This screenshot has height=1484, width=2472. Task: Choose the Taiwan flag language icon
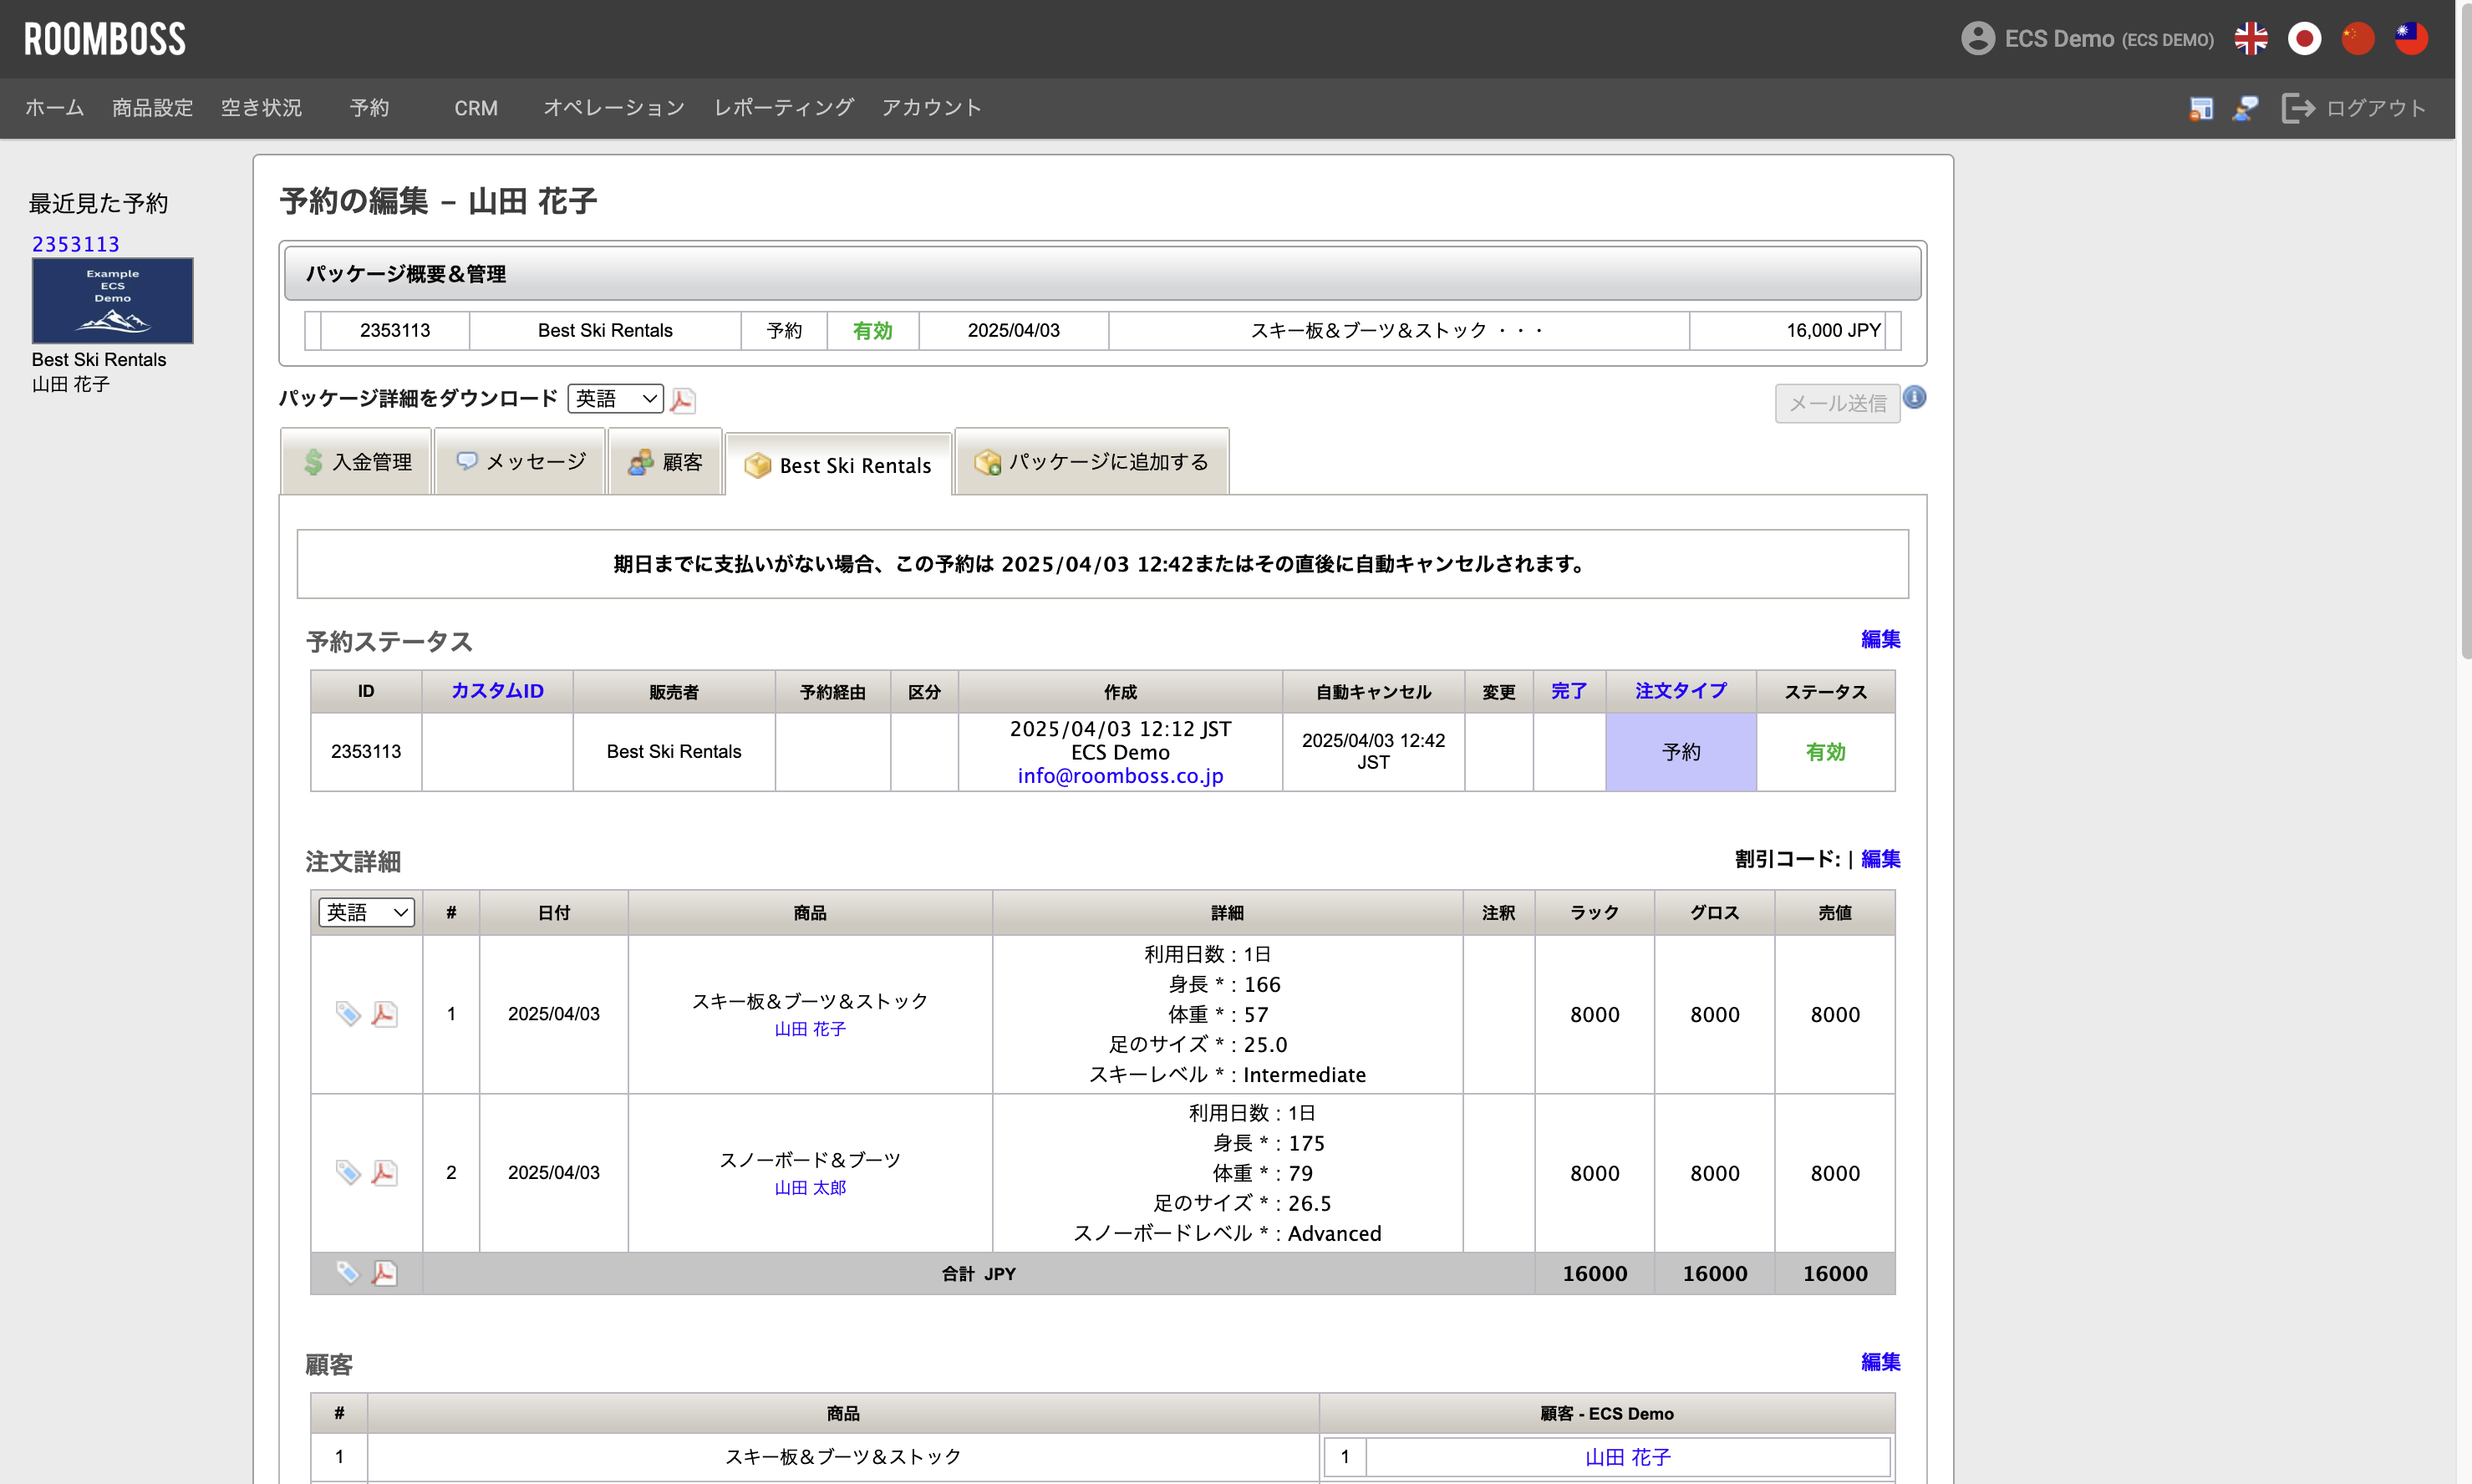(2411, 39)
